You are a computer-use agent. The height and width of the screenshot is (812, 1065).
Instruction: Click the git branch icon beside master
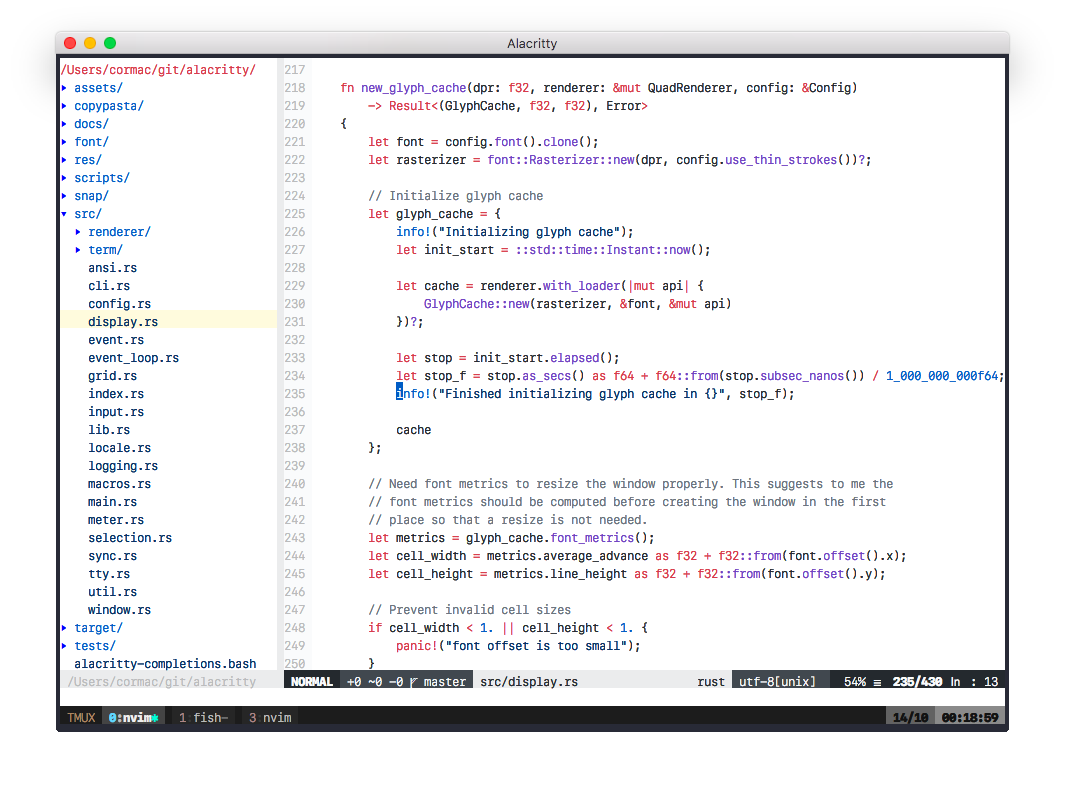click(x=413, y=681)
